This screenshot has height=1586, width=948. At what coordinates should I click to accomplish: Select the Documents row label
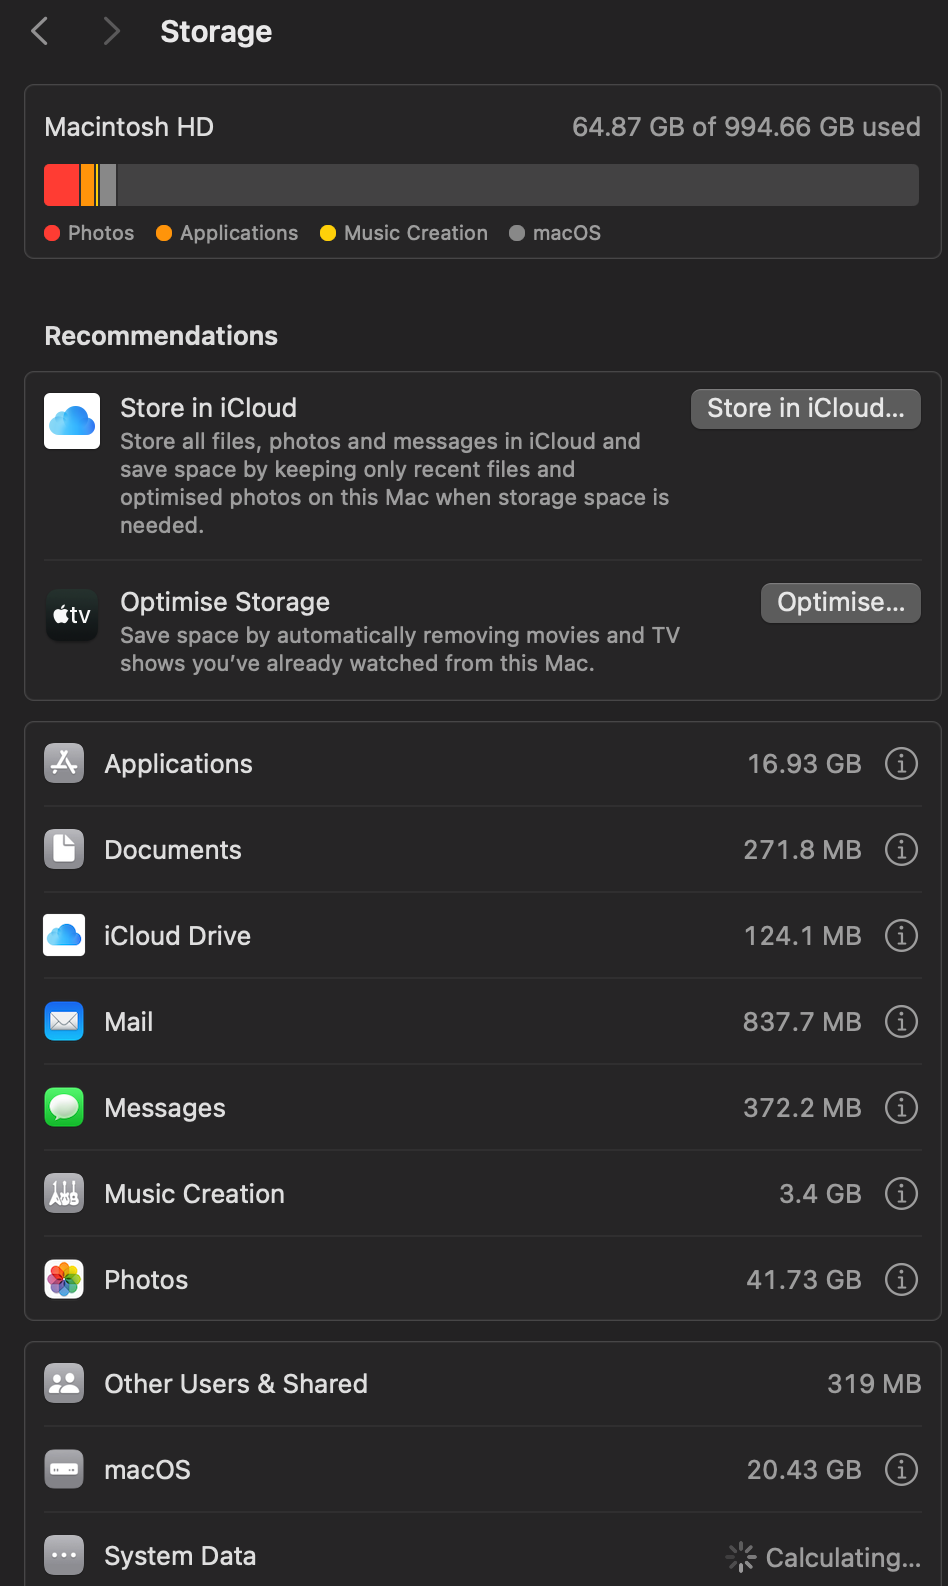point(173,850)
